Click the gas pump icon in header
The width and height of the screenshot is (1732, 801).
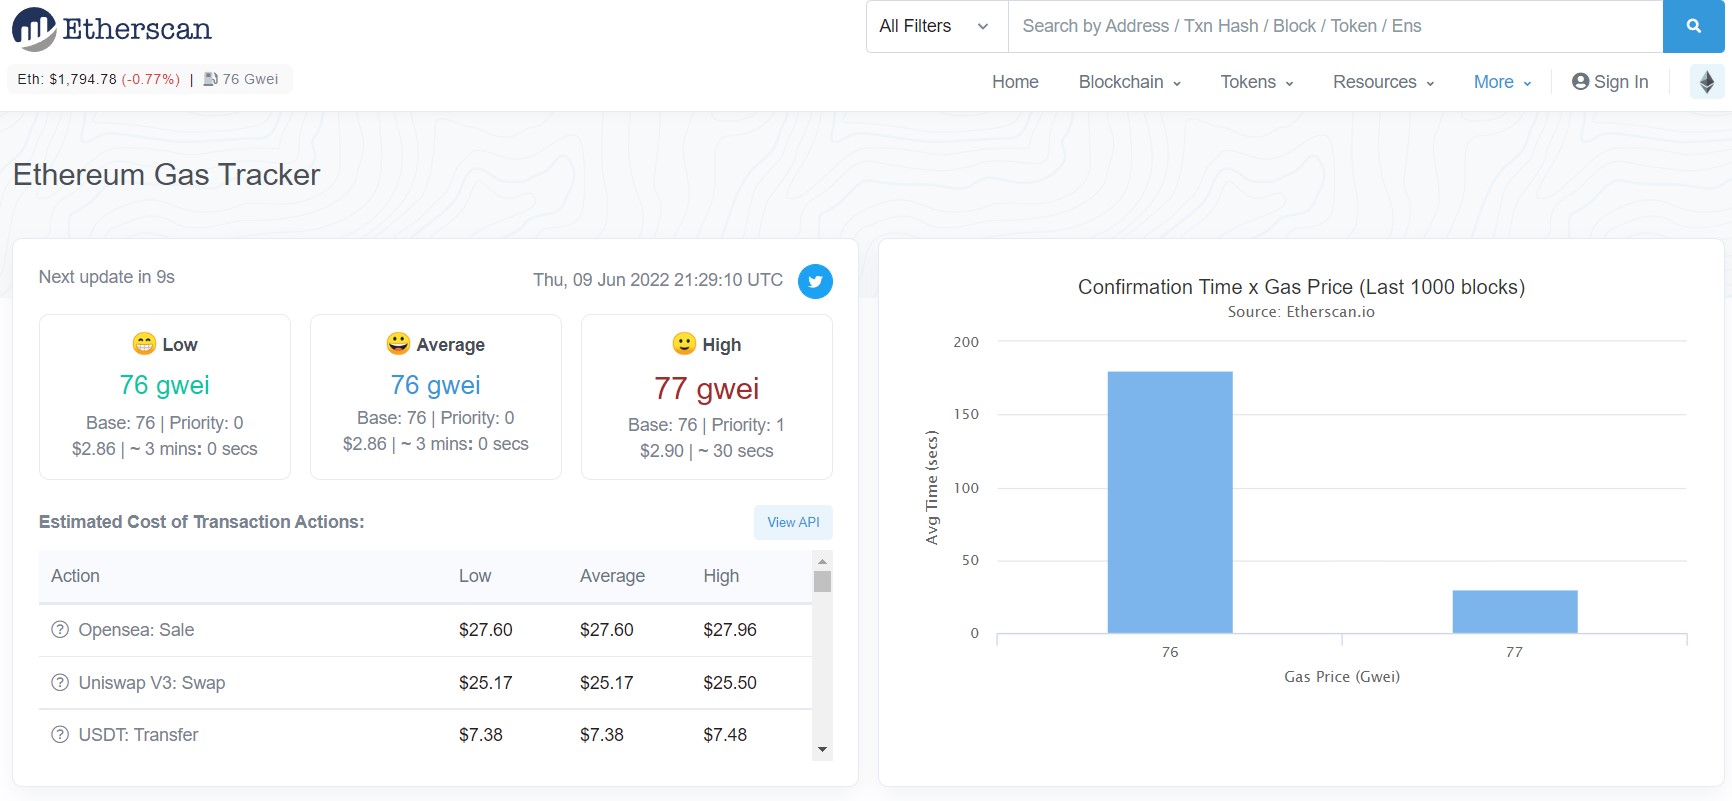coord(211,79)
